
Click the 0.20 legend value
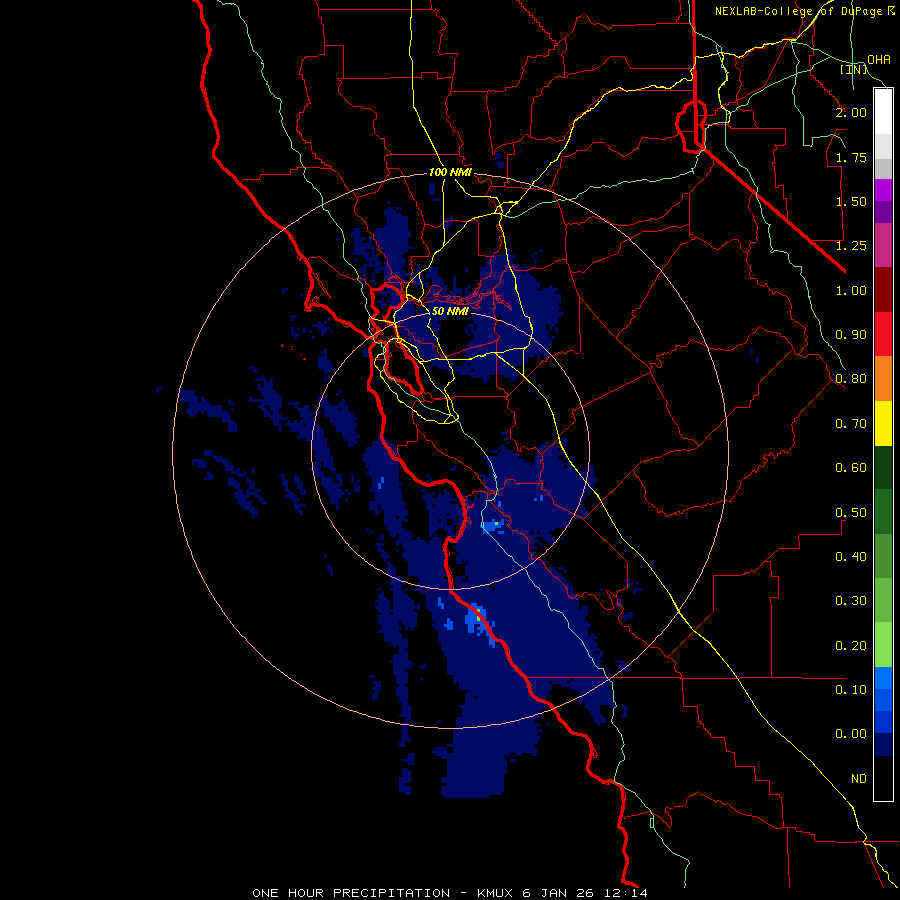pos(851,646)
